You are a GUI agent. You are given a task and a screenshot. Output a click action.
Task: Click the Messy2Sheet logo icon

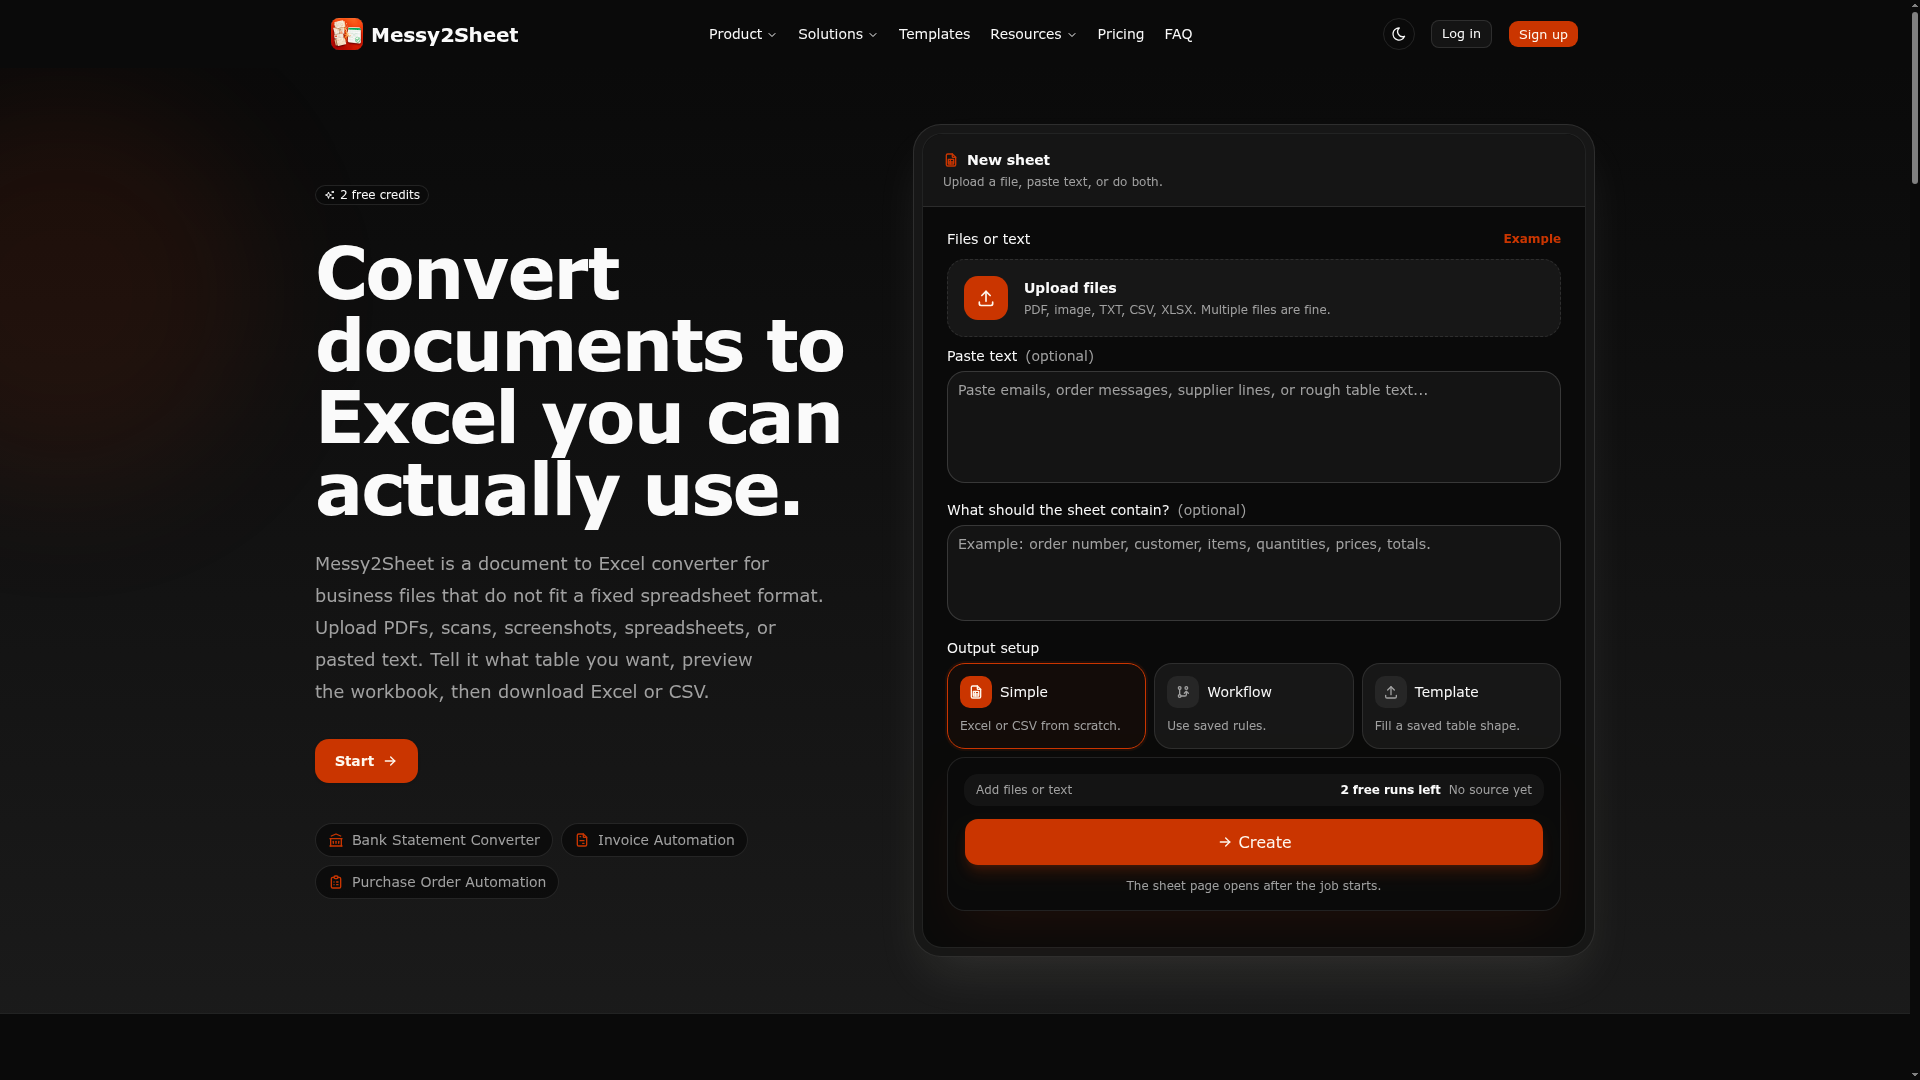pyautogui.click(x=347, y=34)
